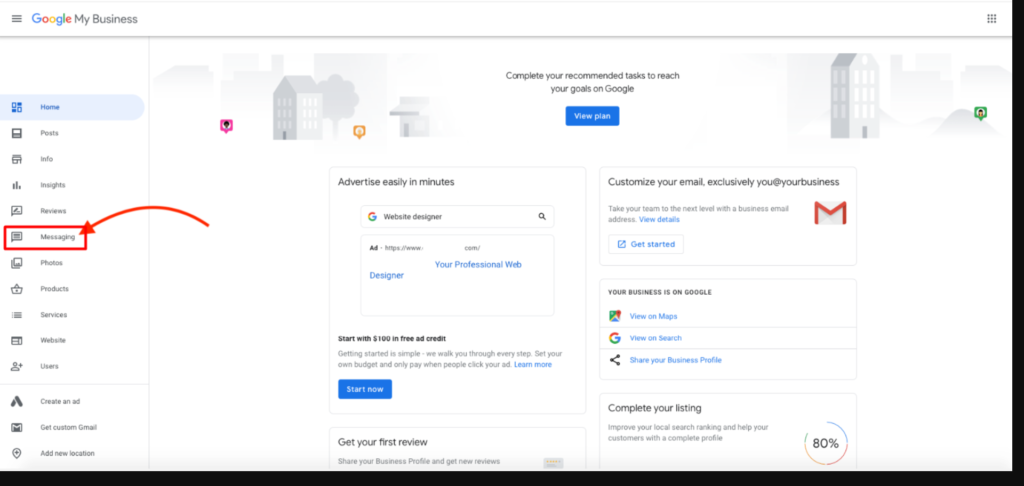
Task: Go to Services in the sidebar
Action: point(53,315)
